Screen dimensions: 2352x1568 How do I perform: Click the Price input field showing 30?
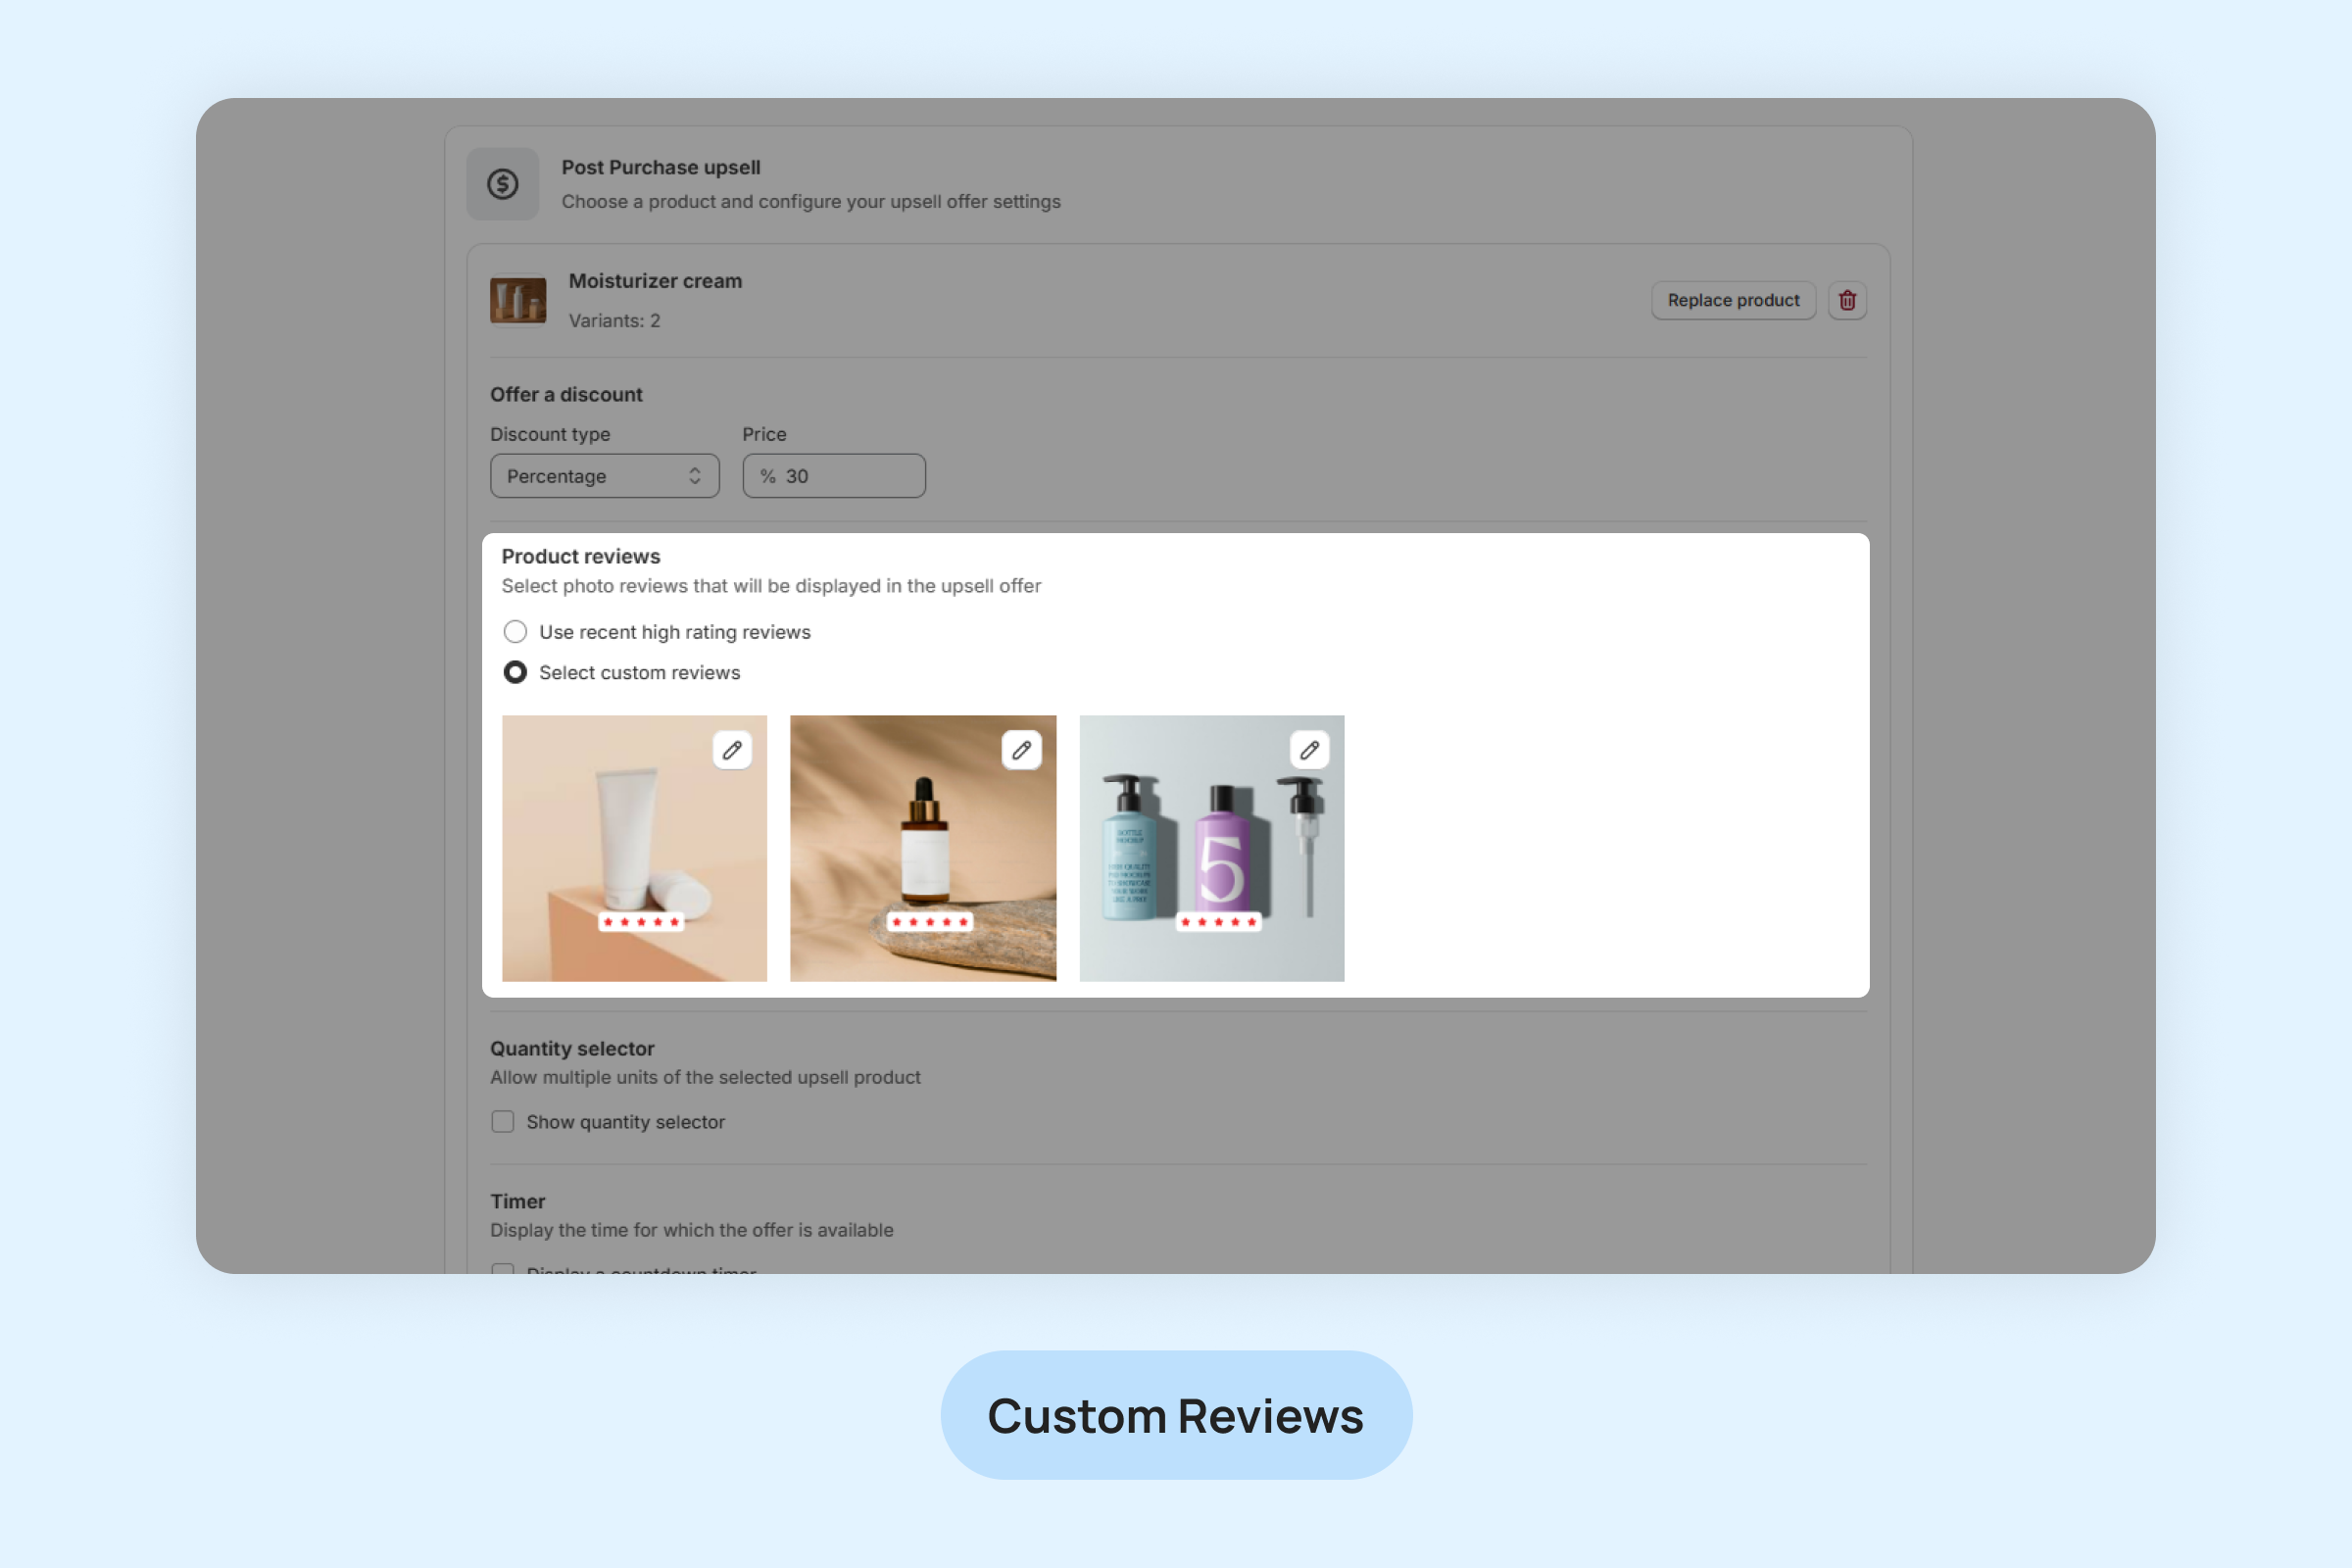tap(834, 476)
